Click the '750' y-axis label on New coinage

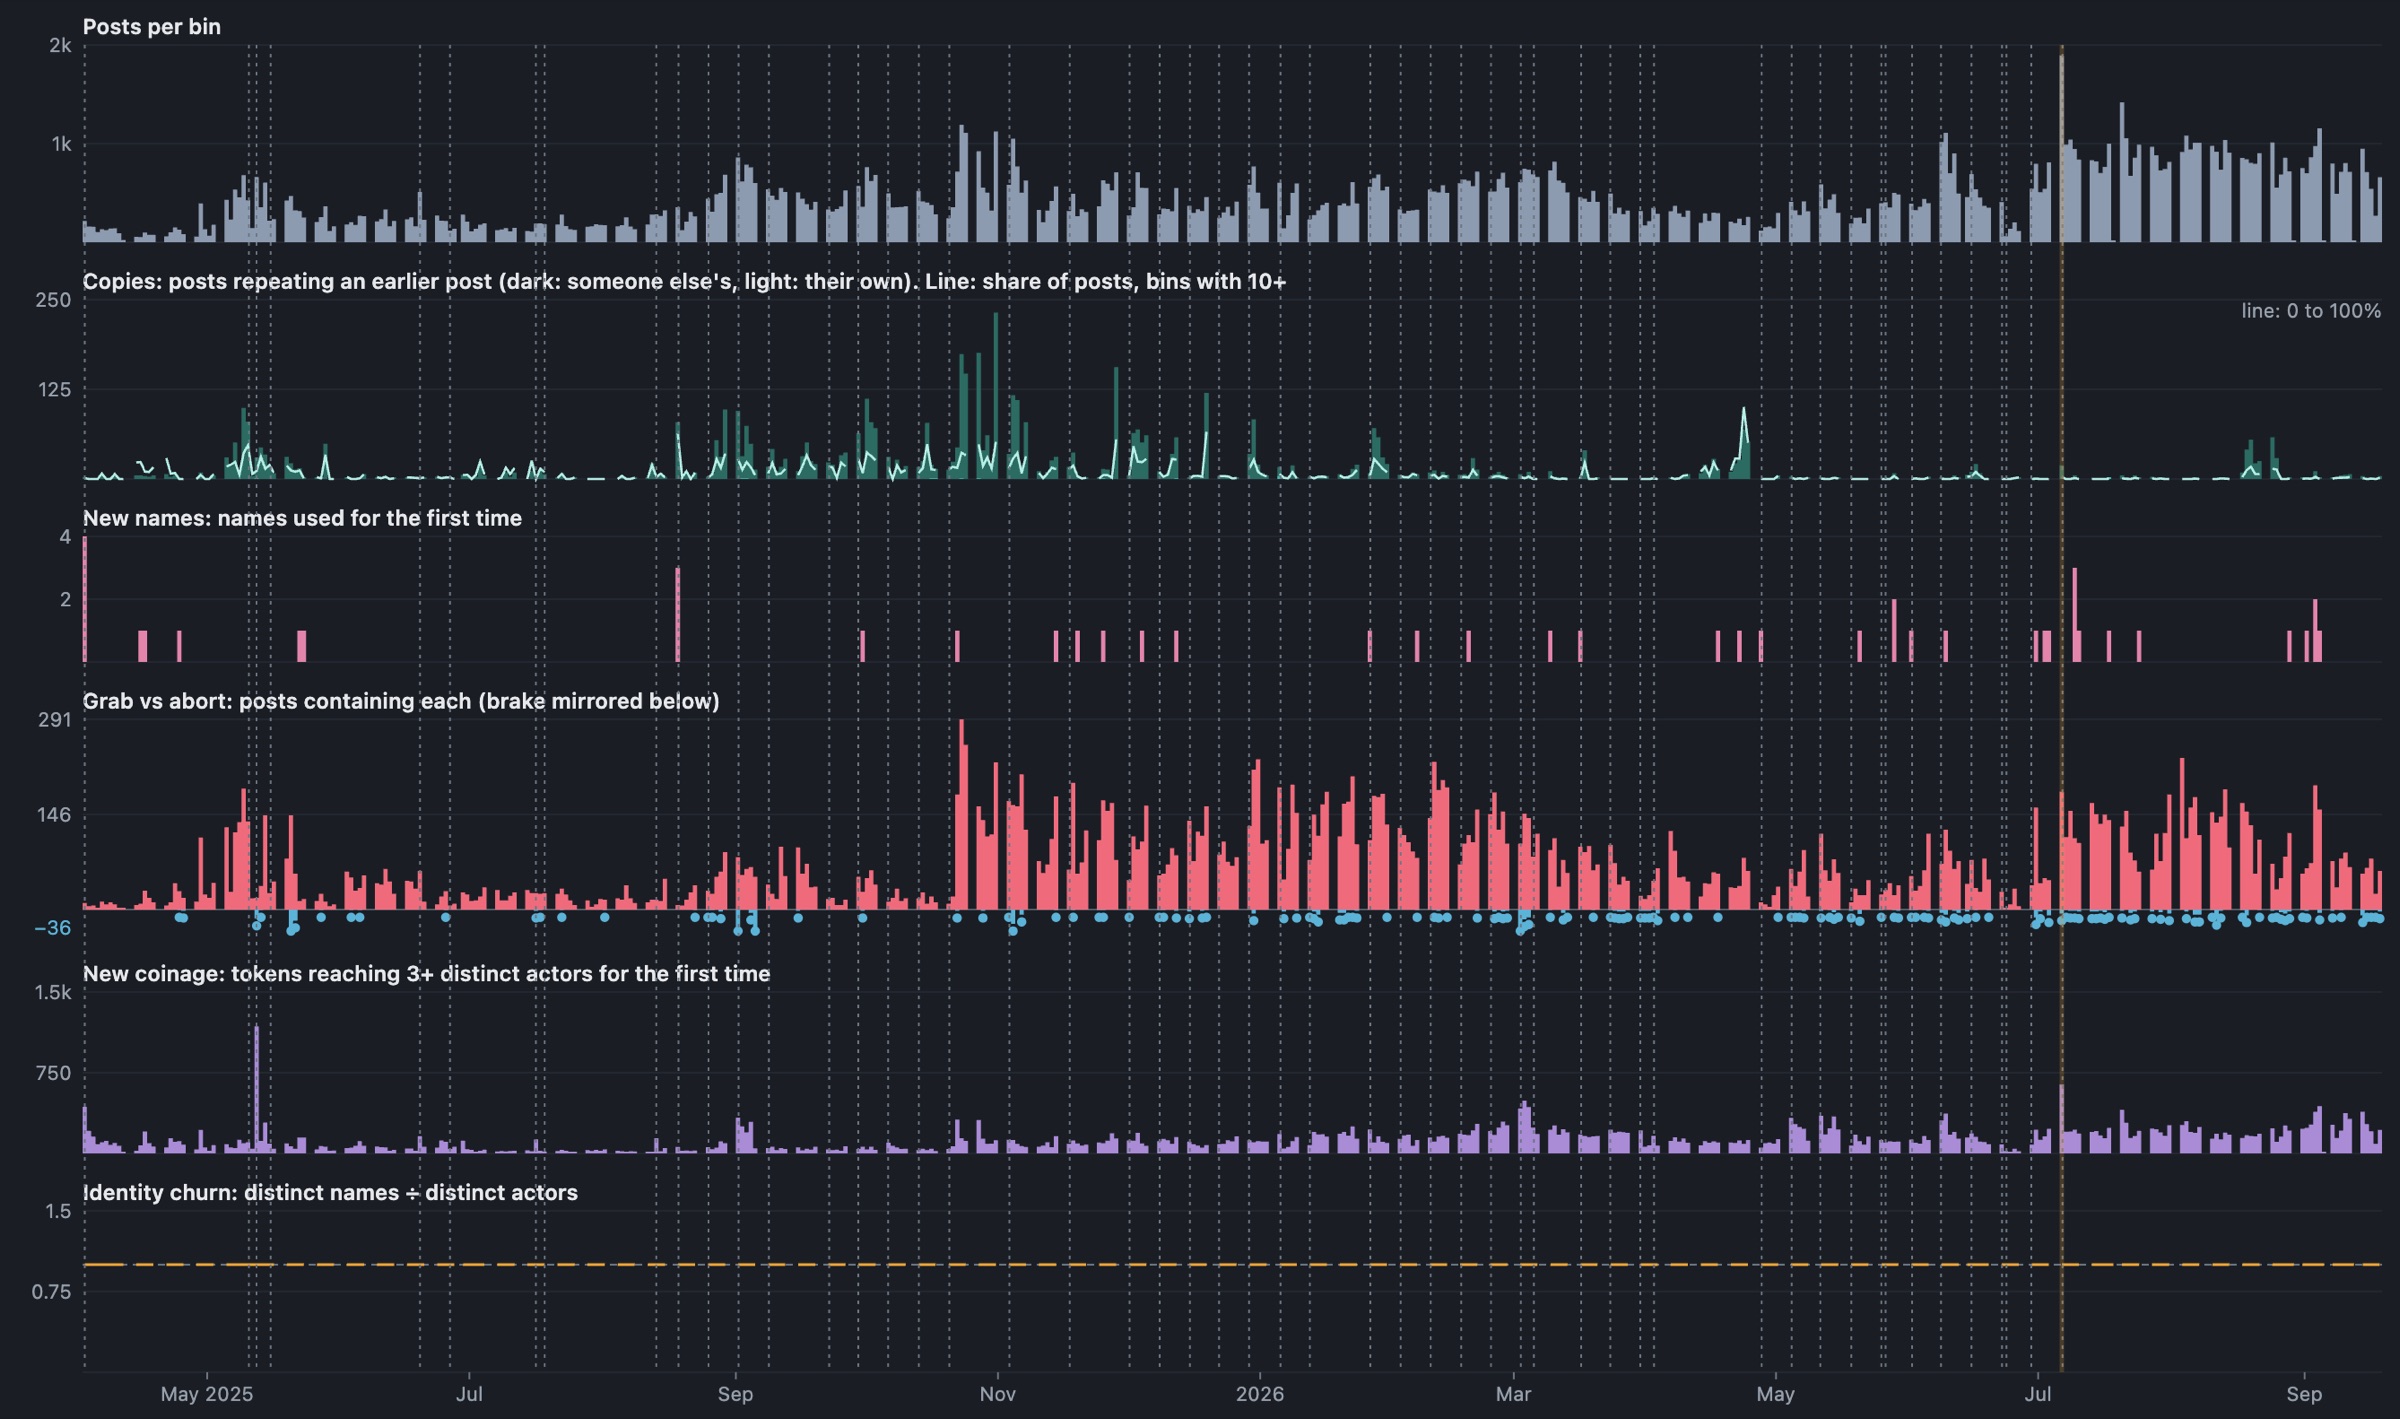click(x=54, y=1073)
